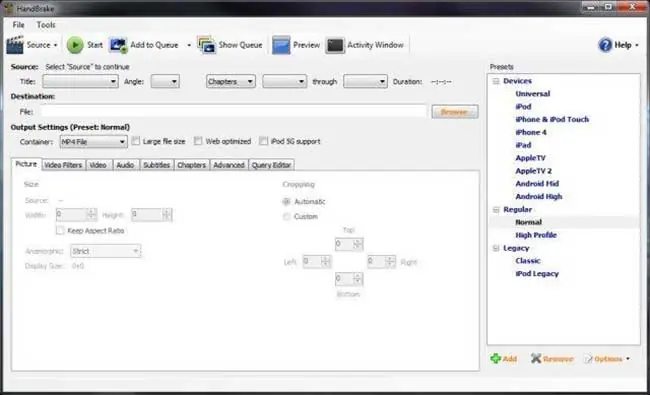Click the Top crop stepper

coord(349,244)
